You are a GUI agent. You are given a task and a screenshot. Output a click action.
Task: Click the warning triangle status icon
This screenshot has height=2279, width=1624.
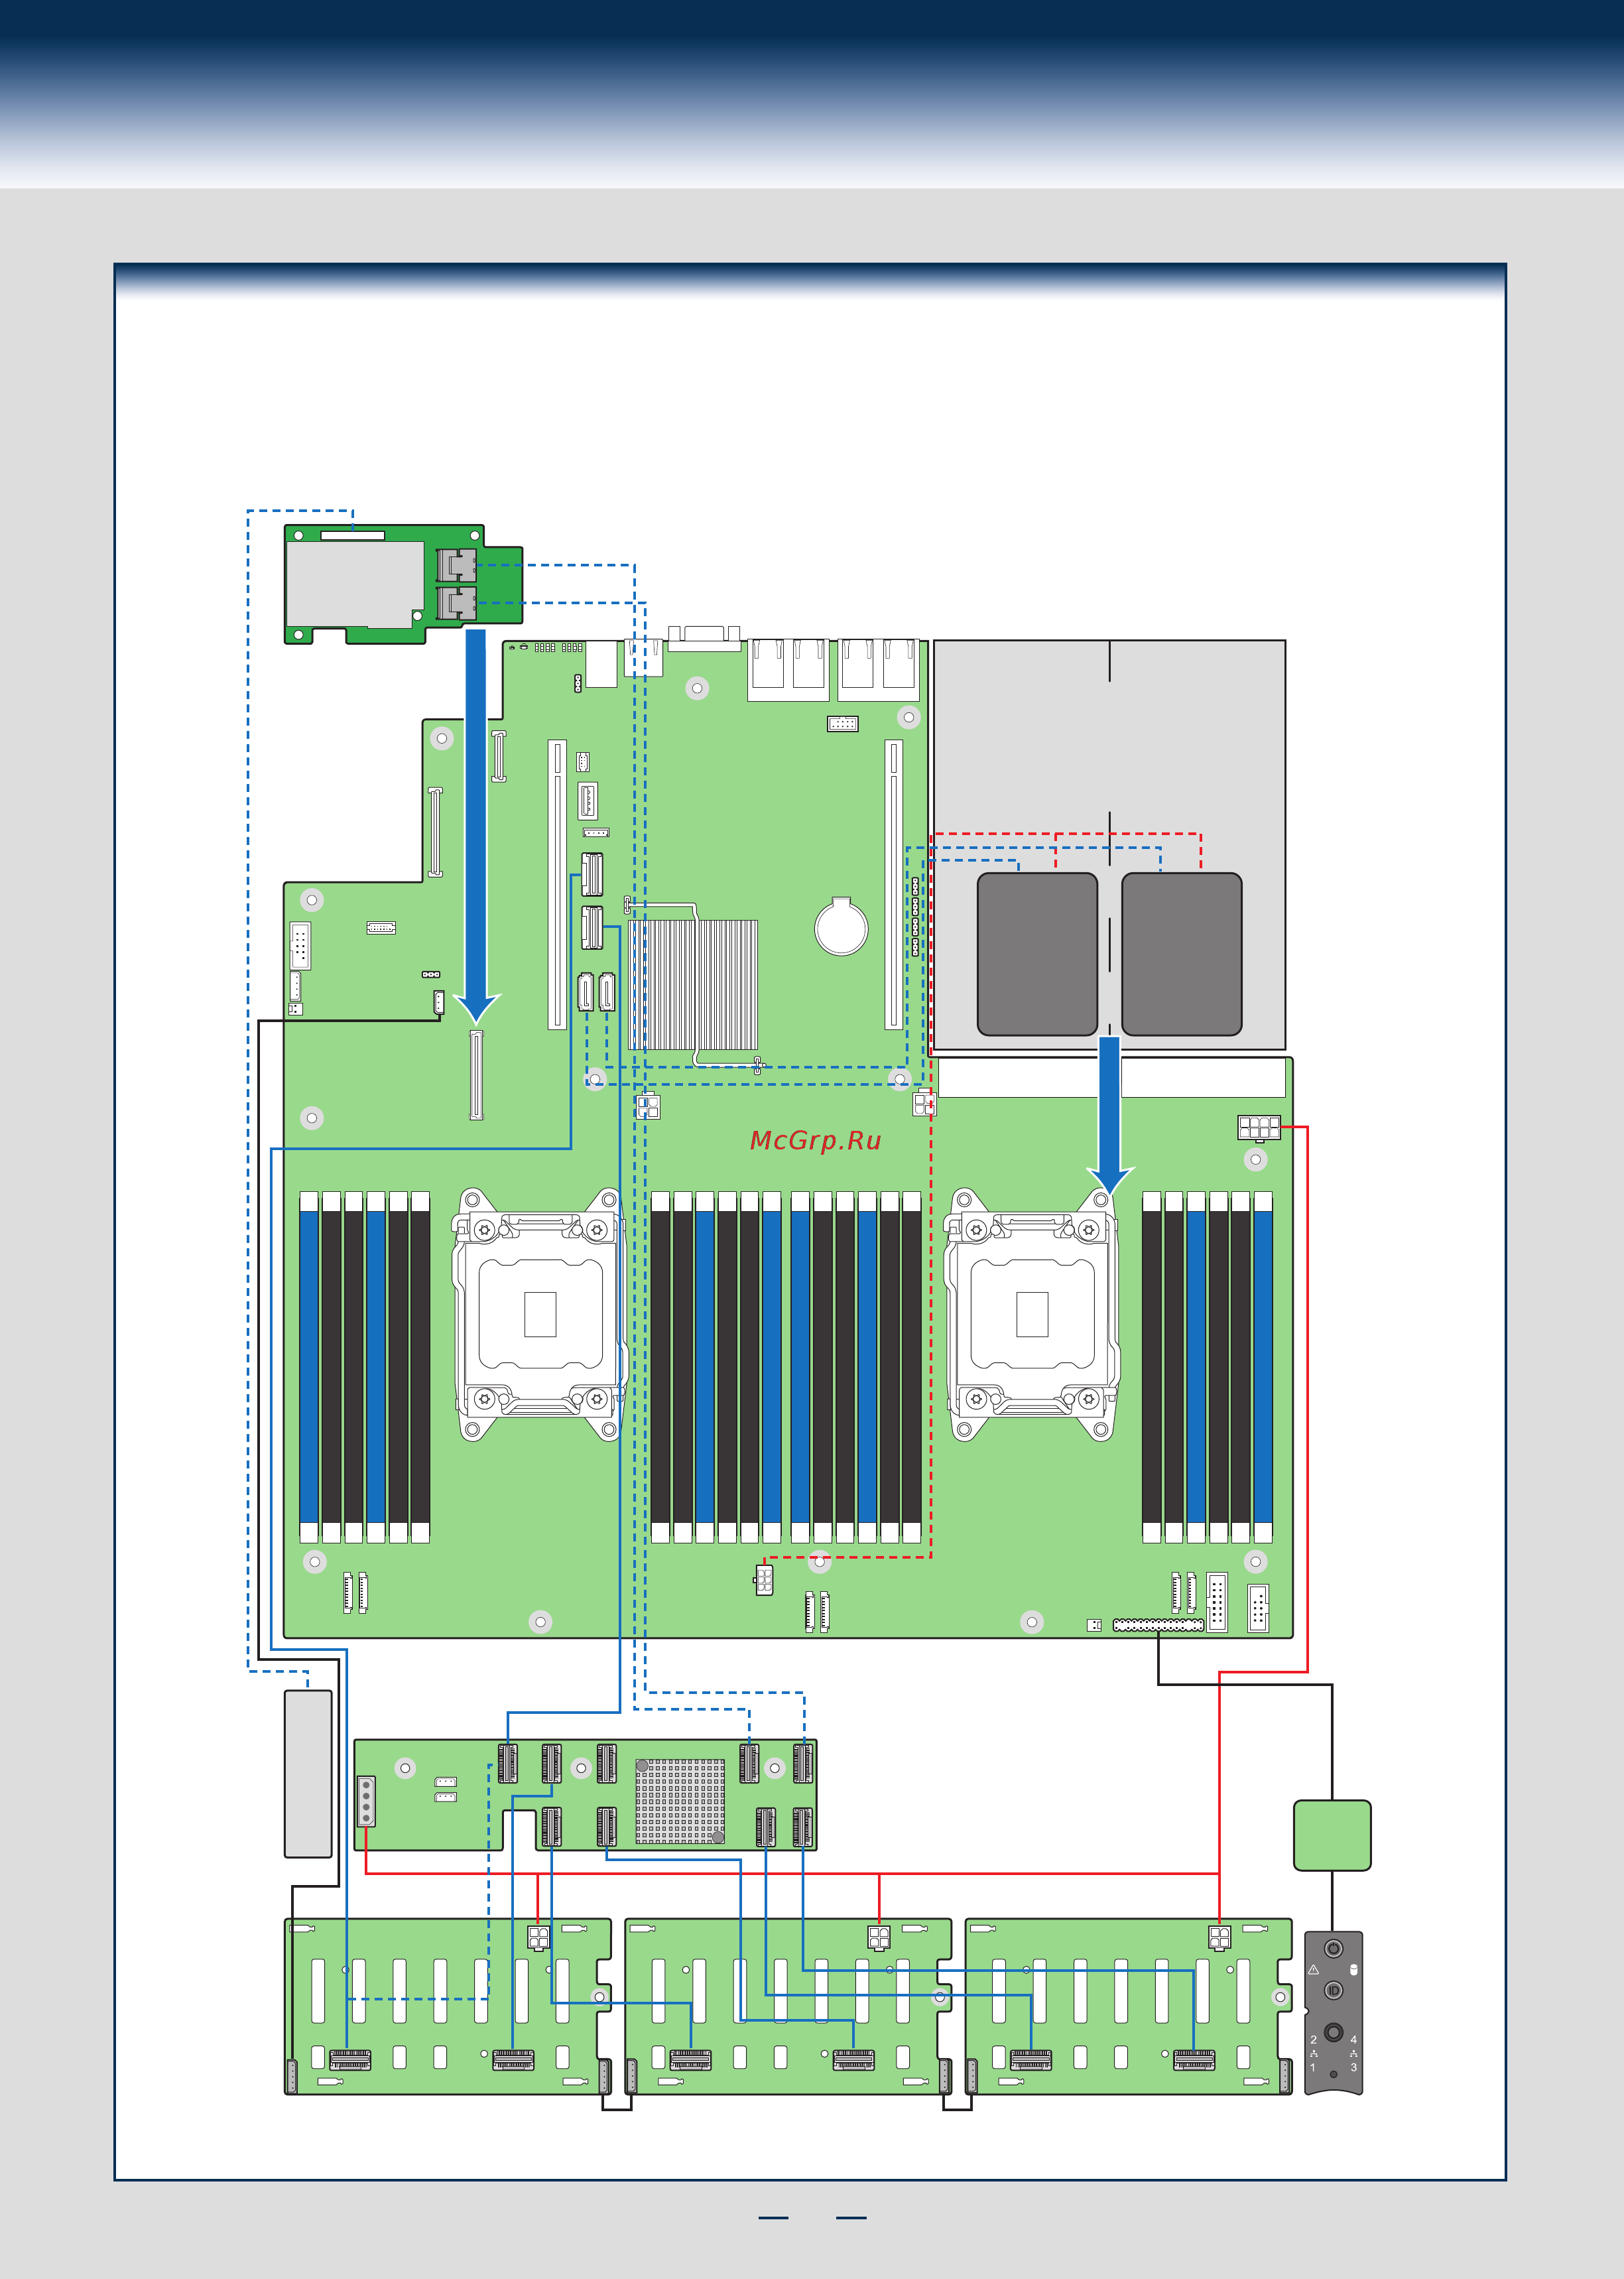point(1314,1970)
